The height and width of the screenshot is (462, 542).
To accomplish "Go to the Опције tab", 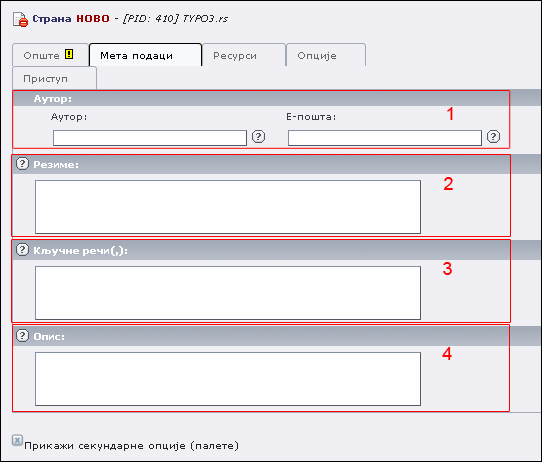I will (x=326, y=55).
